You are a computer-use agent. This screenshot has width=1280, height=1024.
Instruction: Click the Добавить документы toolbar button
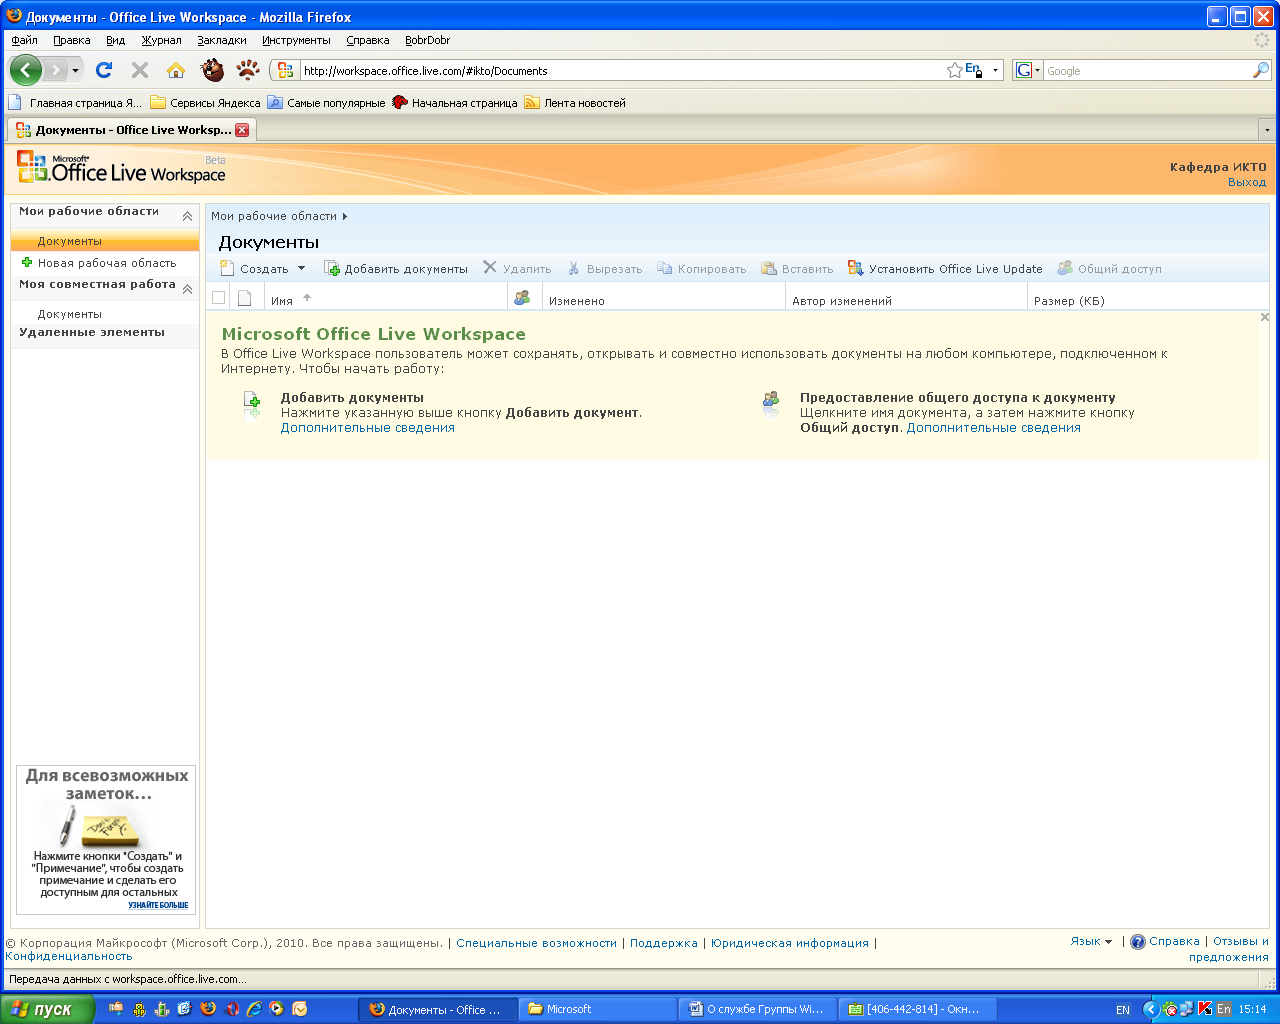(x=396, y=268)
